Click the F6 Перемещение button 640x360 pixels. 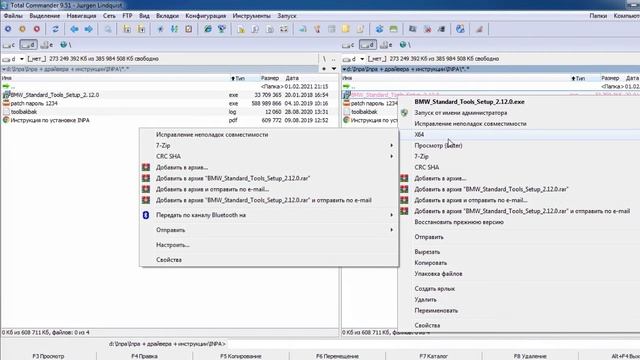(x=337, y=356)
